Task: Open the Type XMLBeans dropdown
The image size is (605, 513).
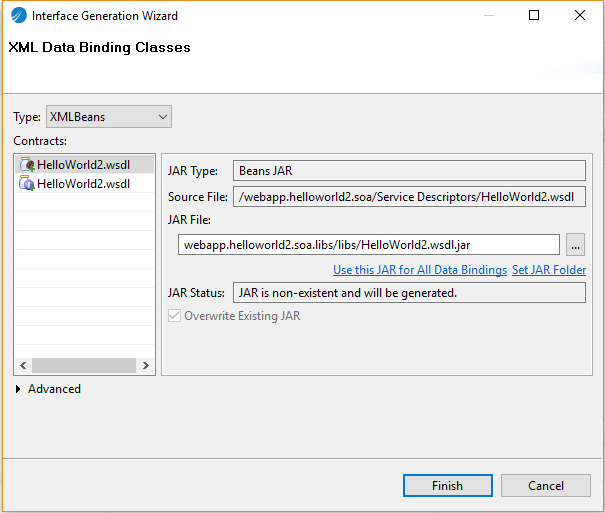Action: coord(109,117)
